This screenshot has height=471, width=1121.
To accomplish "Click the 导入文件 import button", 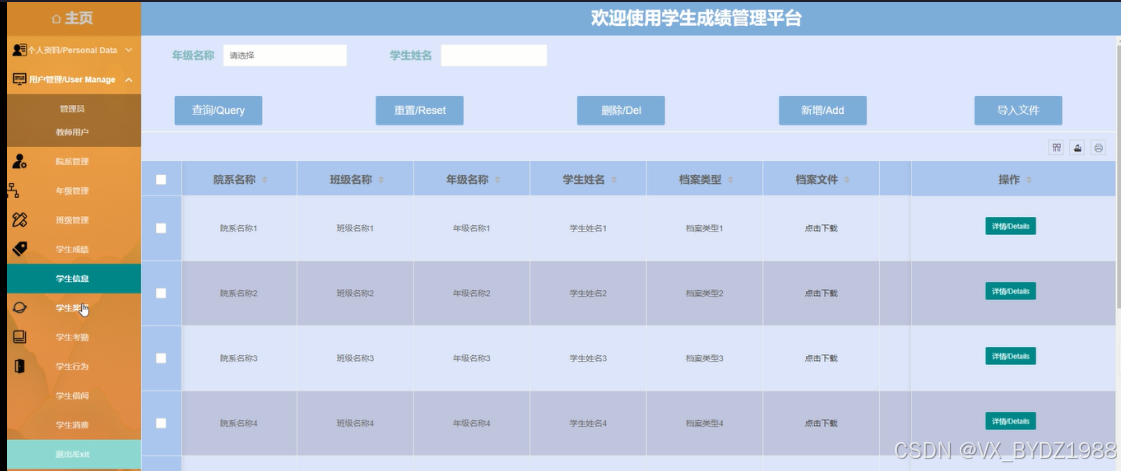I will pyautogui.click(x=1018, y=110).
